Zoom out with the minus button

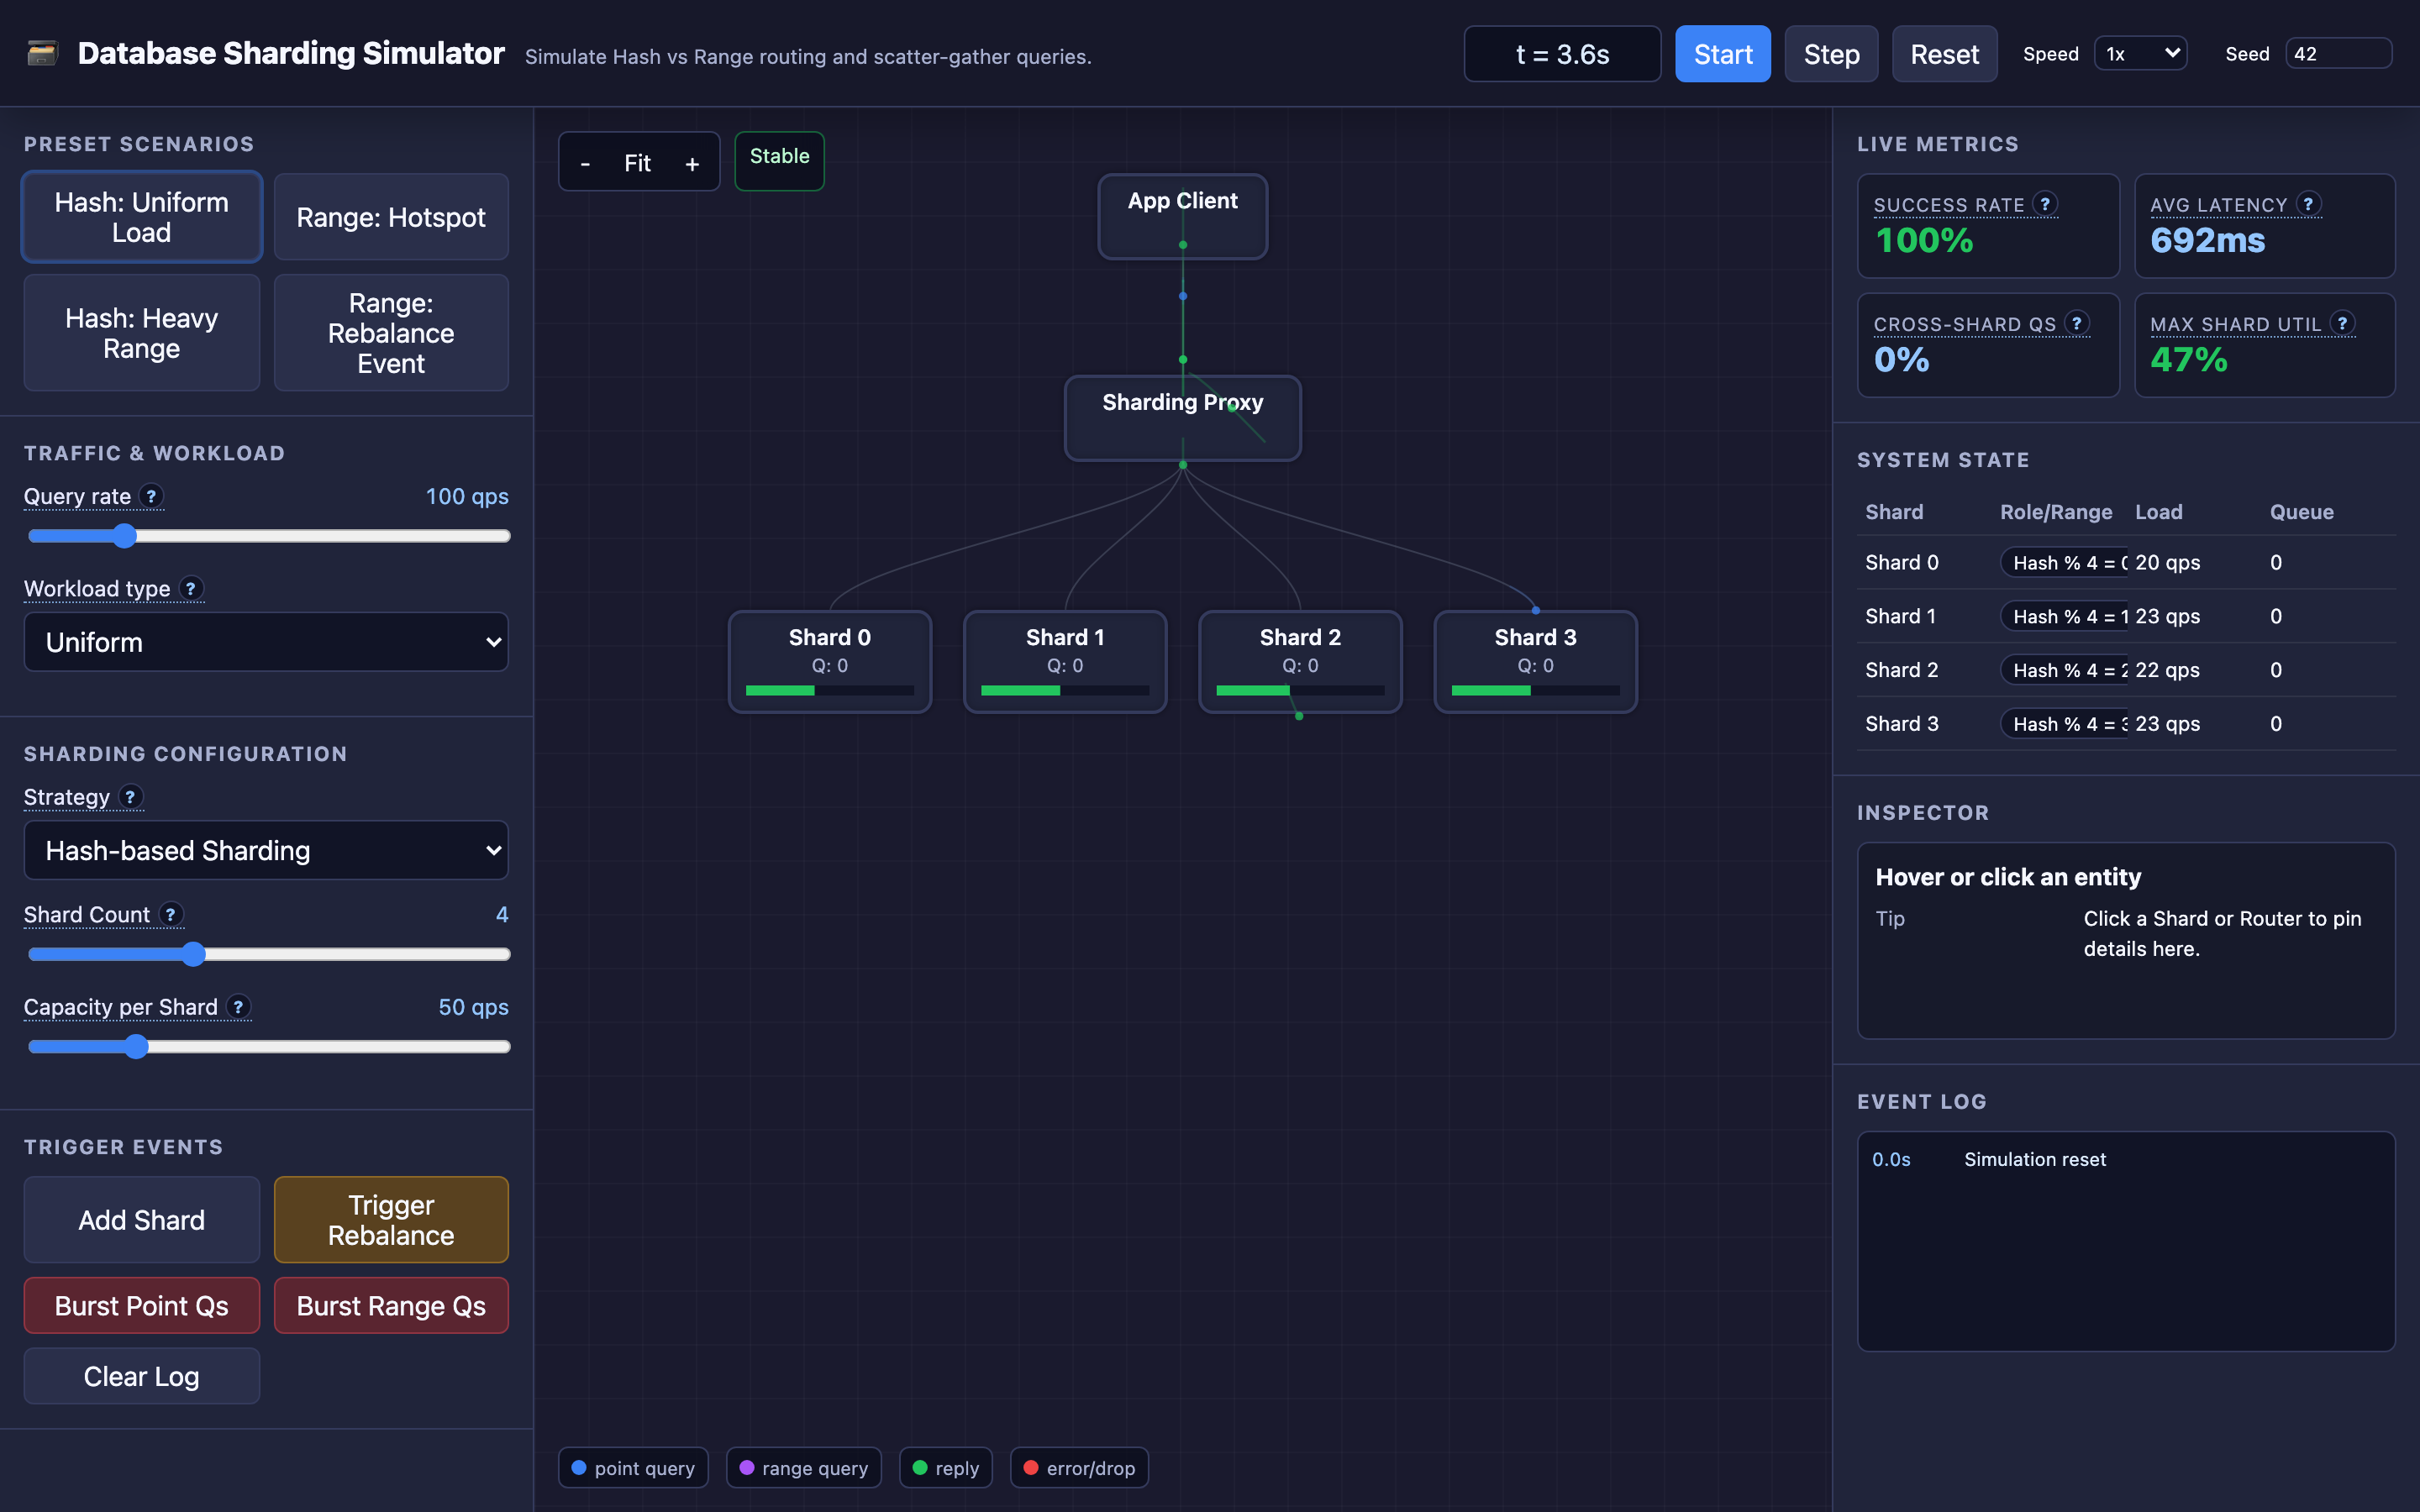point(585,163)
